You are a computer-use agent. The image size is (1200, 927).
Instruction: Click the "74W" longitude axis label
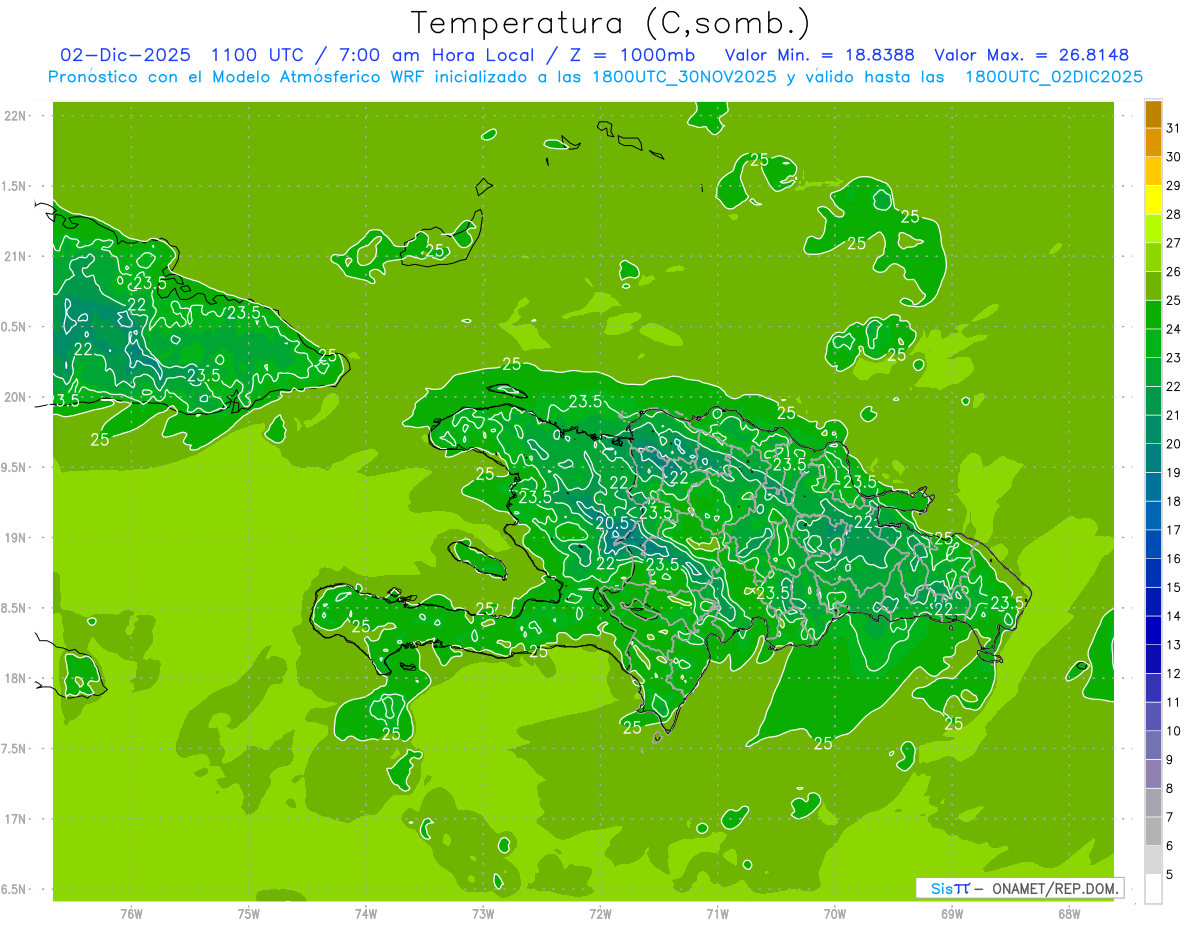tap(366, 913)
